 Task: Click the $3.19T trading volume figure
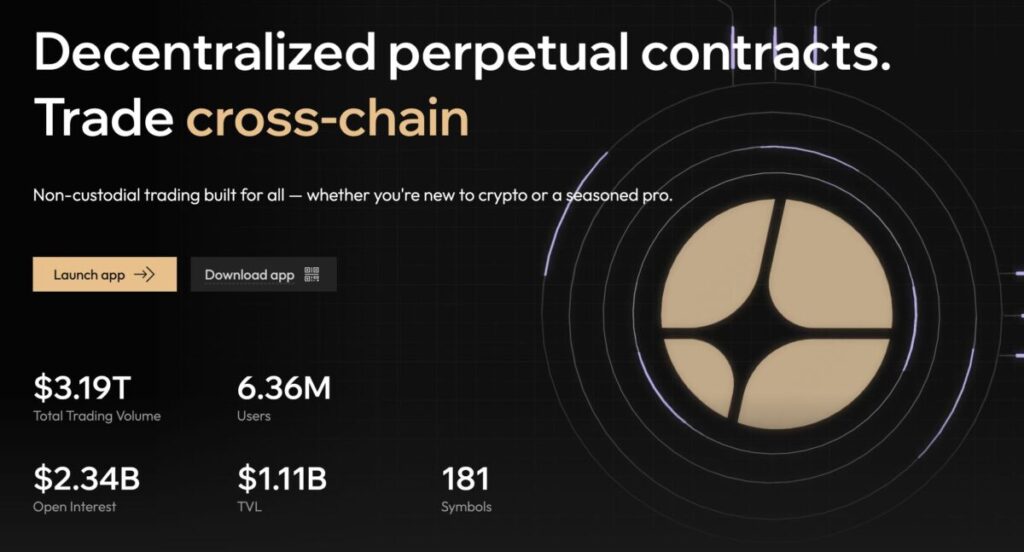pyautogui.click(x=82, y=387)
